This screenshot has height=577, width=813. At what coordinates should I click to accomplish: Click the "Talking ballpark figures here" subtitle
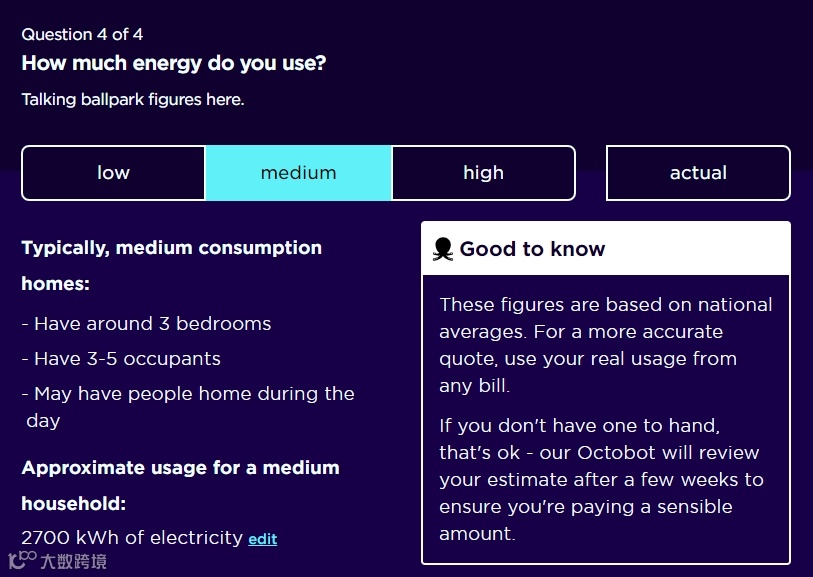tap(133, 99)
